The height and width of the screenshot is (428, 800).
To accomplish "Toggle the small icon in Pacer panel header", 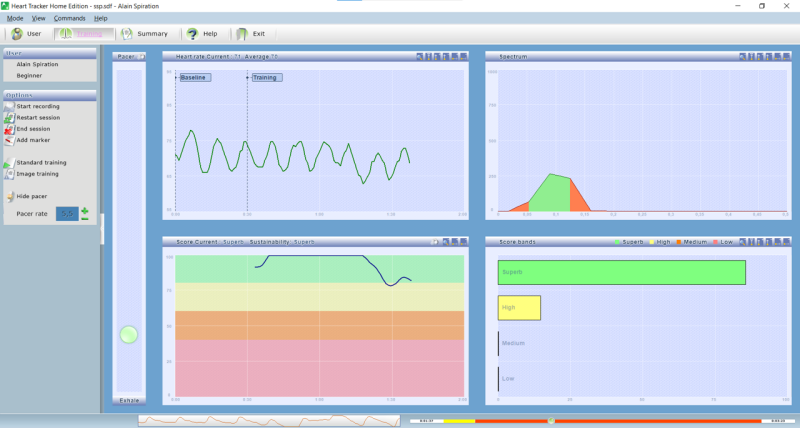I will [x=142, y=57].
